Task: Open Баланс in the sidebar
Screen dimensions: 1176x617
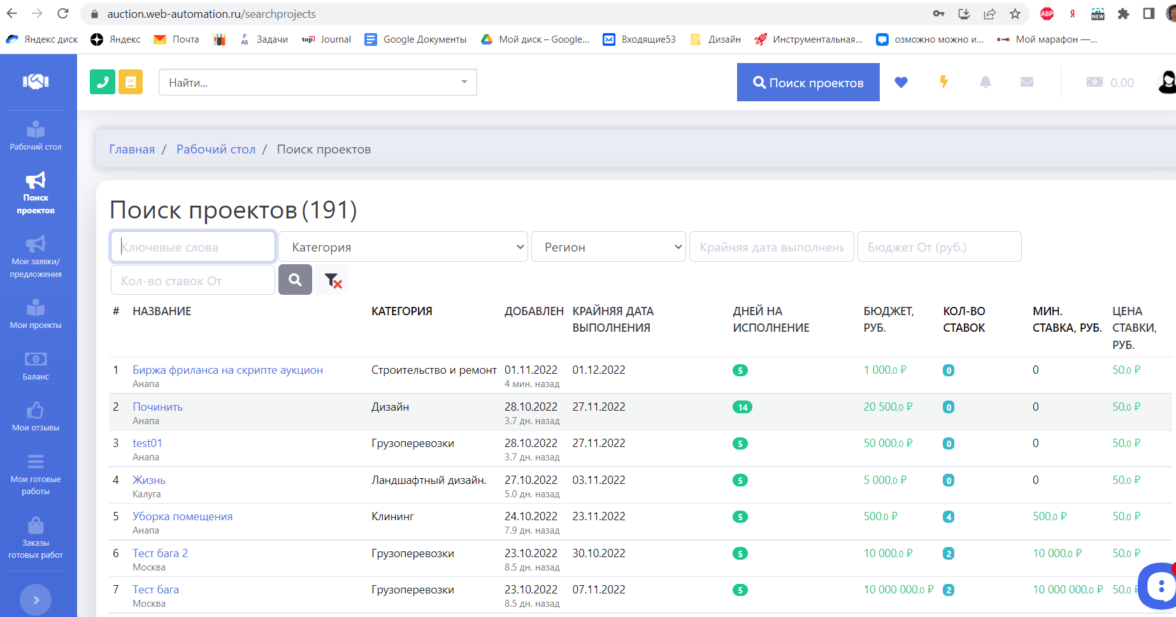Action: point(36,366)
